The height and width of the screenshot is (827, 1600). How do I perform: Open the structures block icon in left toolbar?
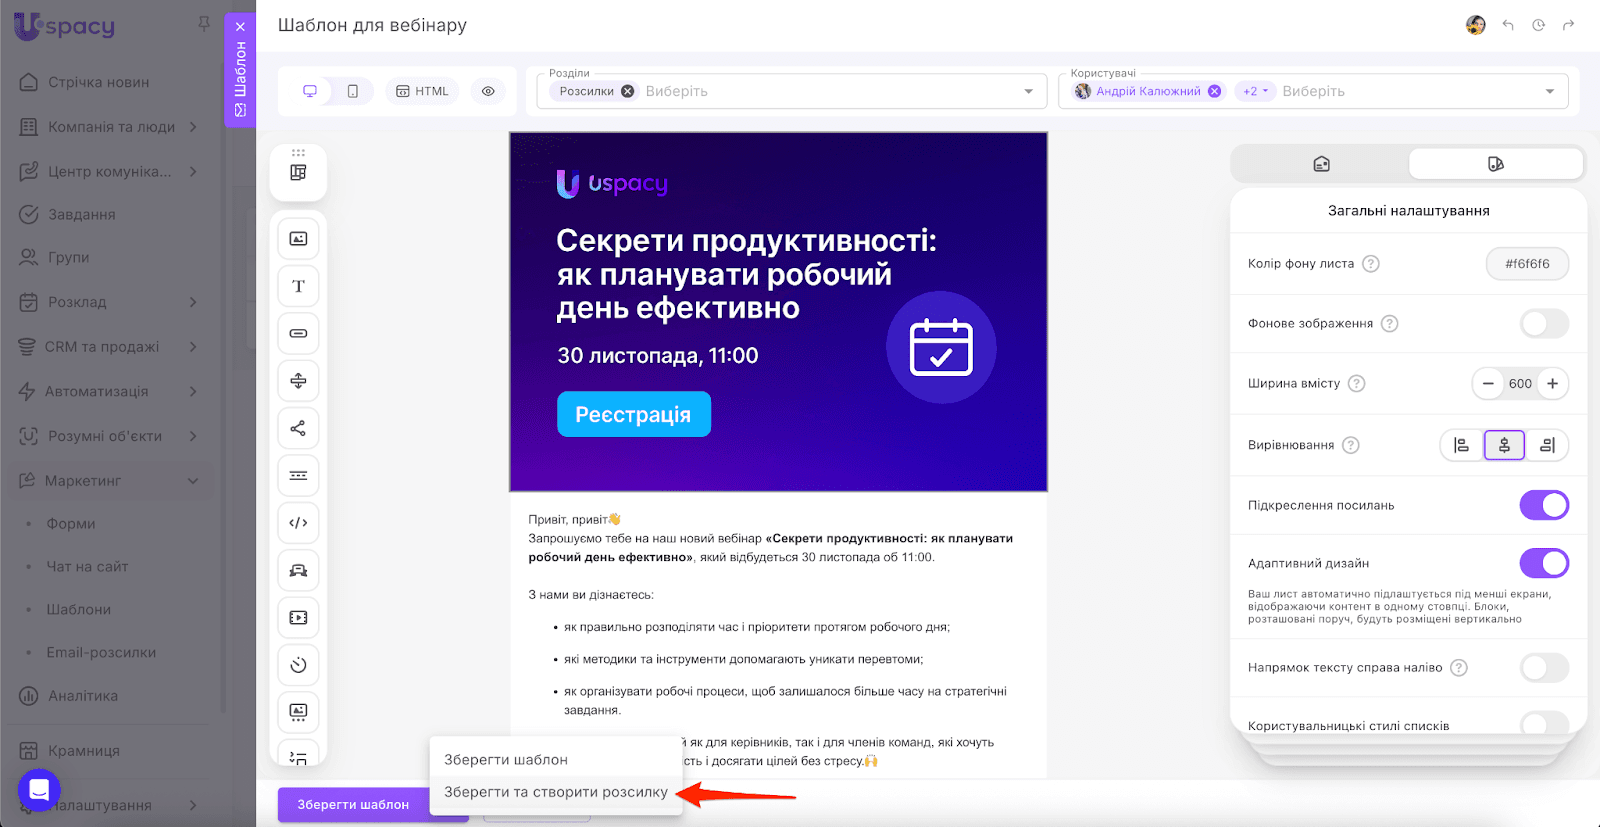pyautogui.click(x=298, y=172)
